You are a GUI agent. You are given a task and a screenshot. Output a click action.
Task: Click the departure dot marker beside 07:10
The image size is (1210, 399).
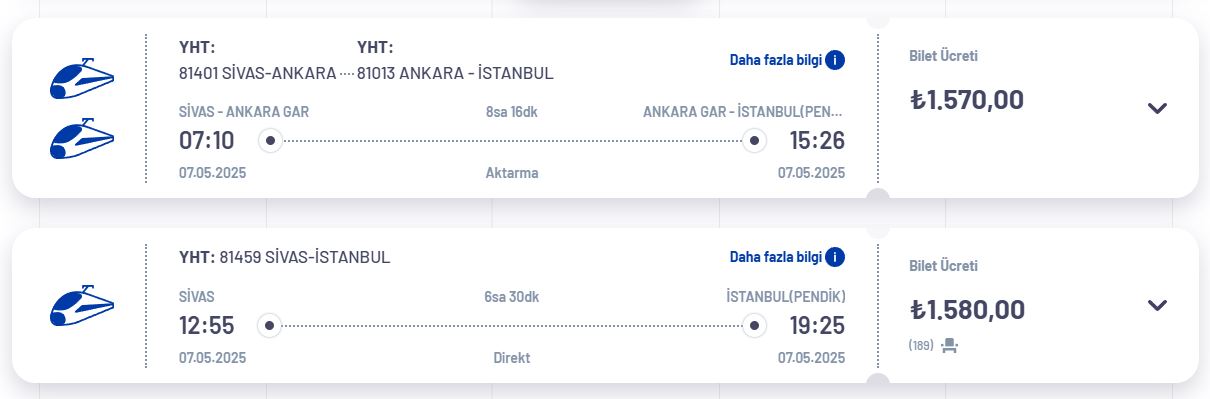[269, 141]
